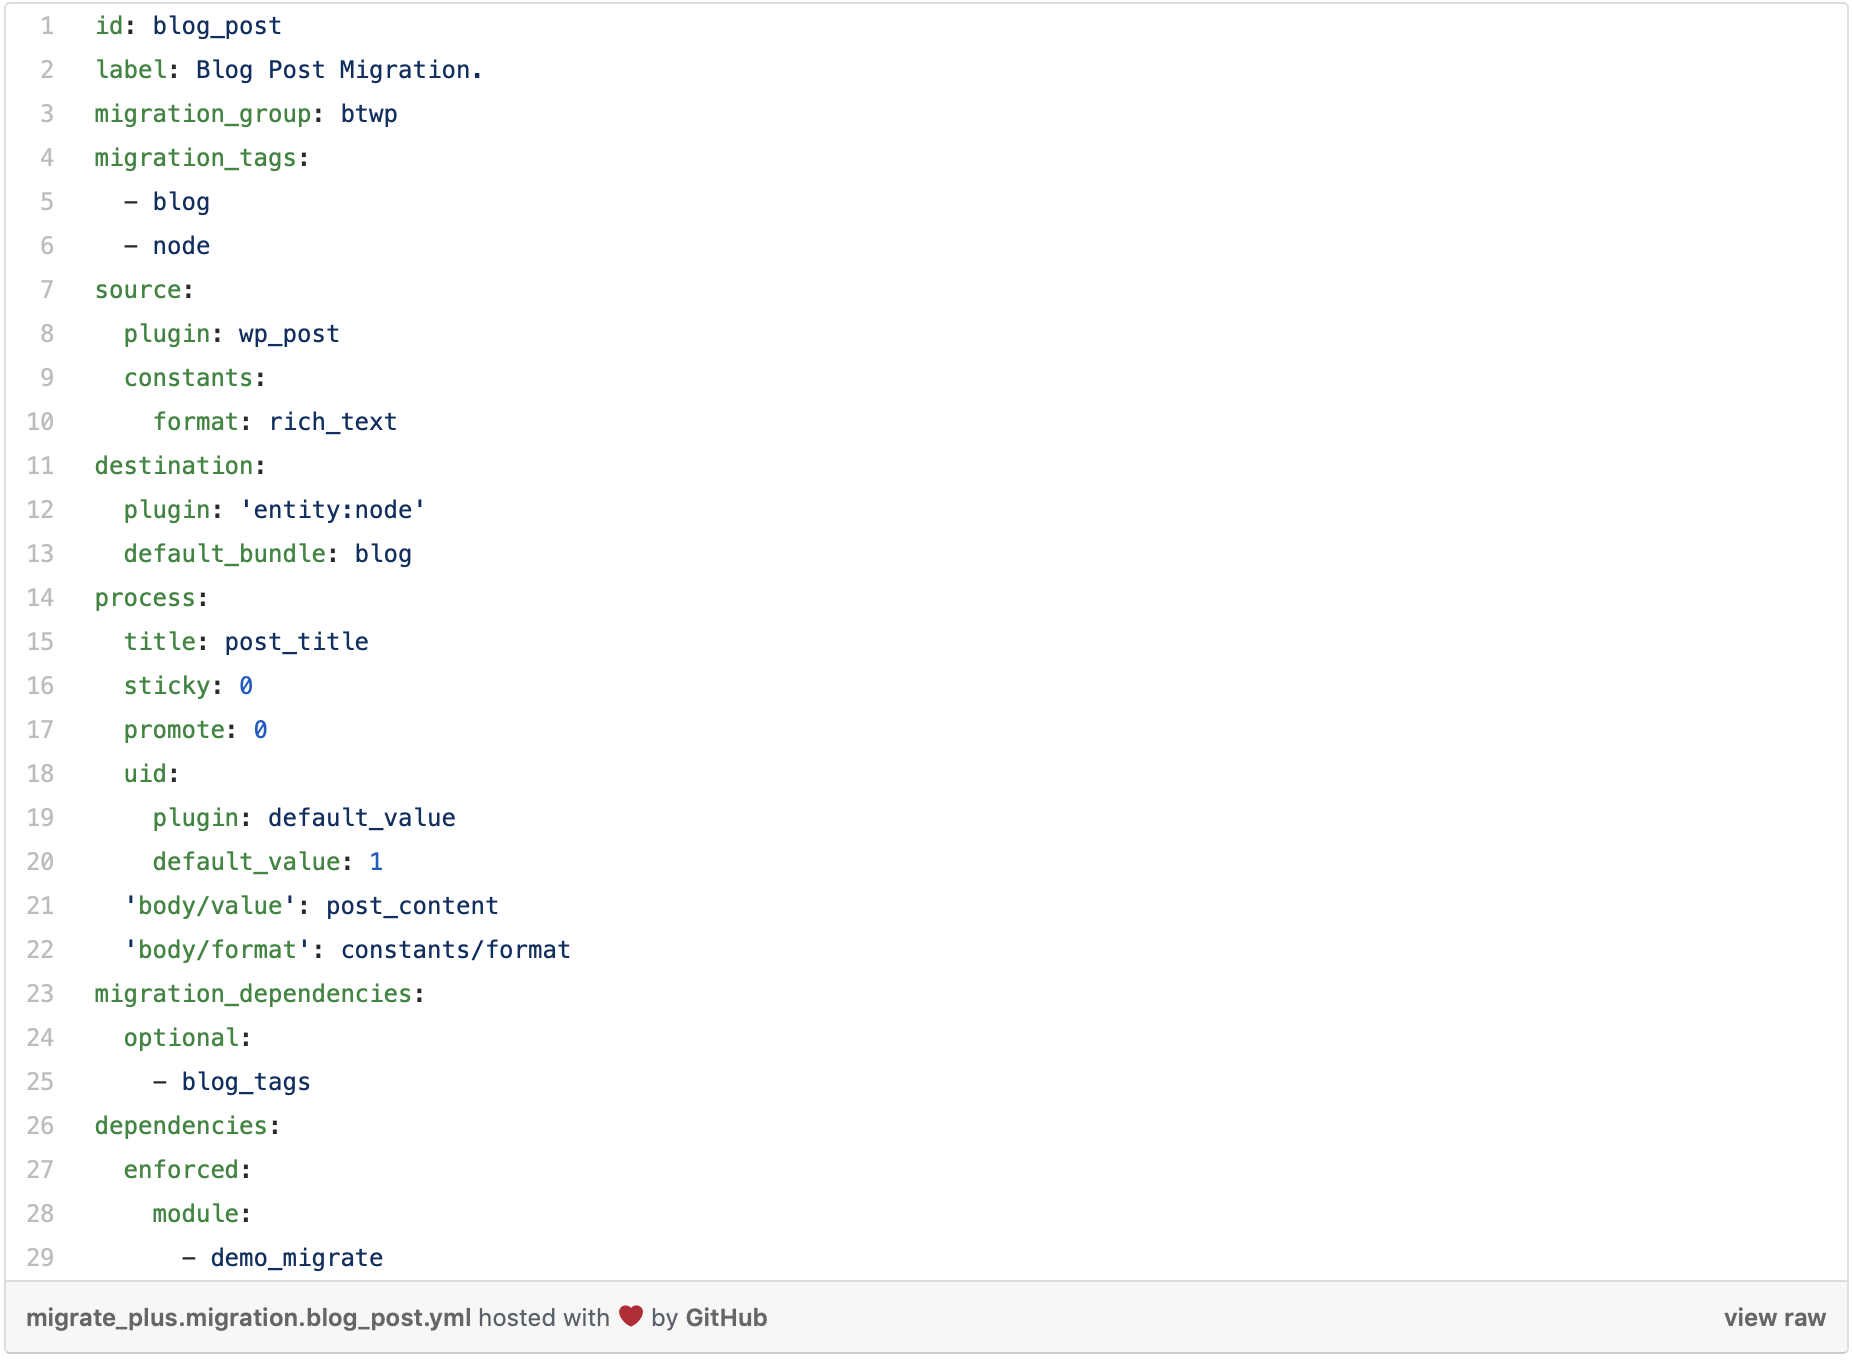
Task: Click the 'post_title' value
Action: point(296,642)
